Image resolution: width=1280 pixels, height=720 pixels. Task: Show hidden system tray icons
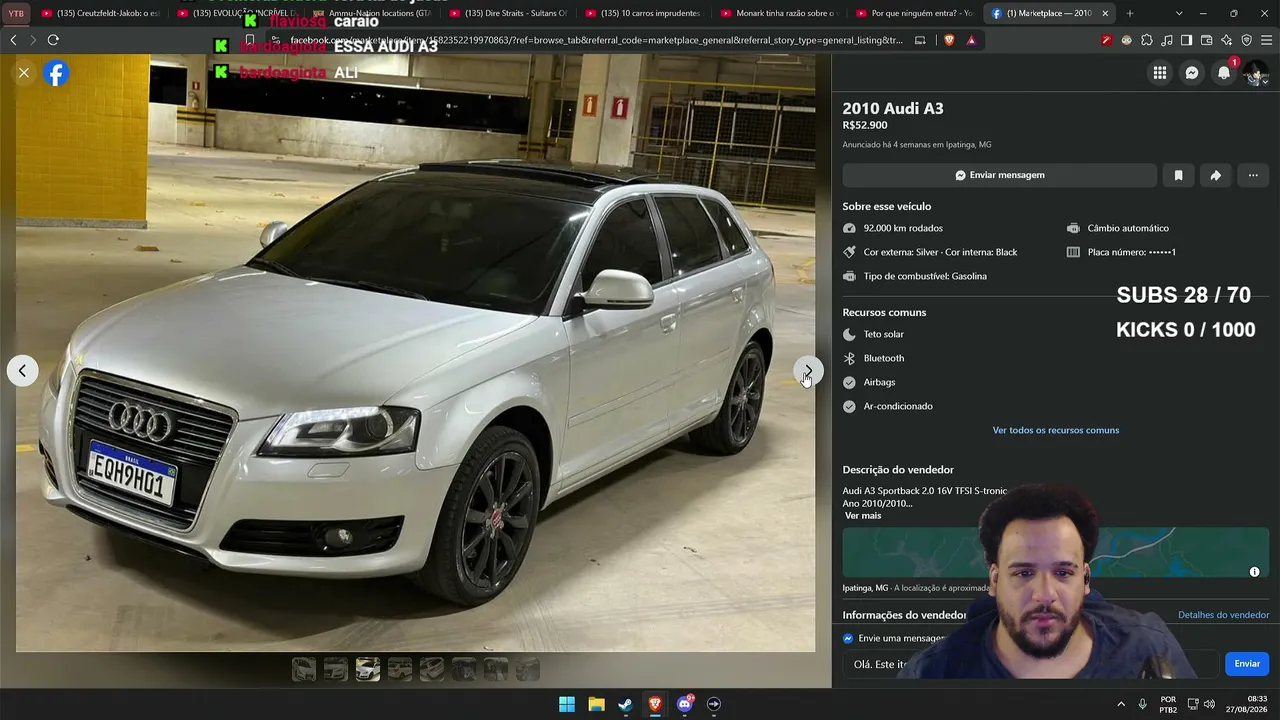[1120, 704]
